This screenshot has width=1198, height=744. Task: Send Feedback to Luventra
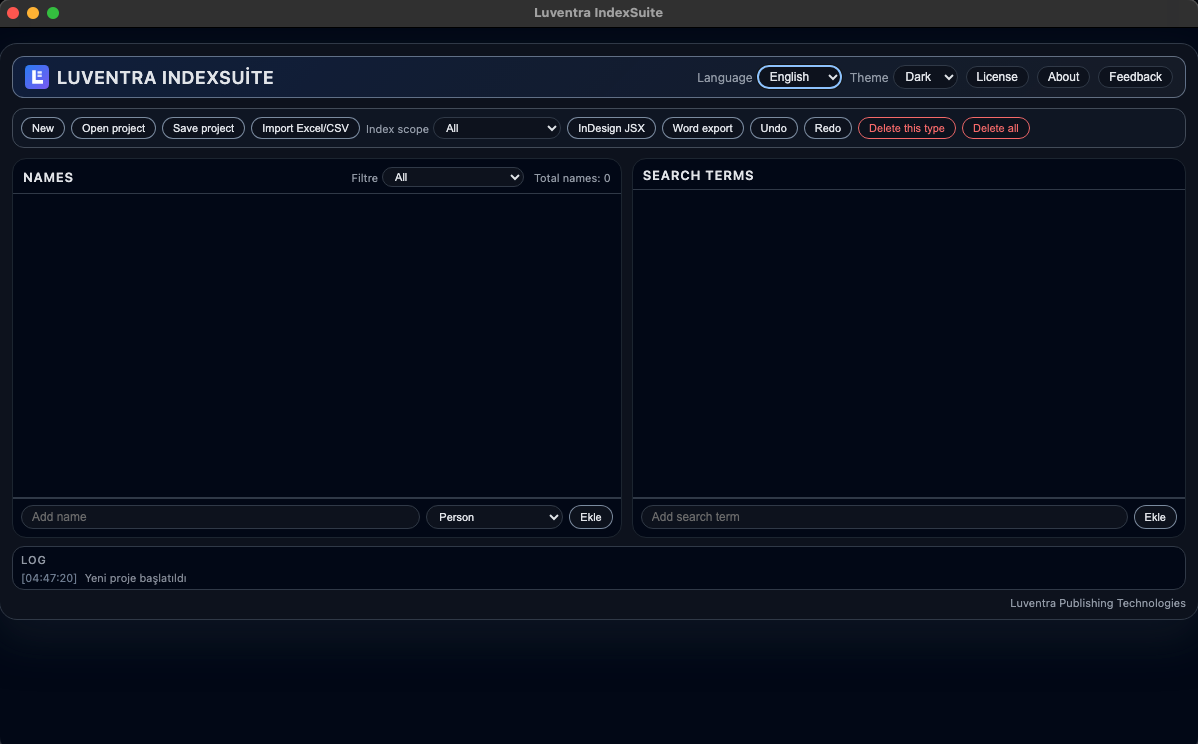tap(1135, 76)
